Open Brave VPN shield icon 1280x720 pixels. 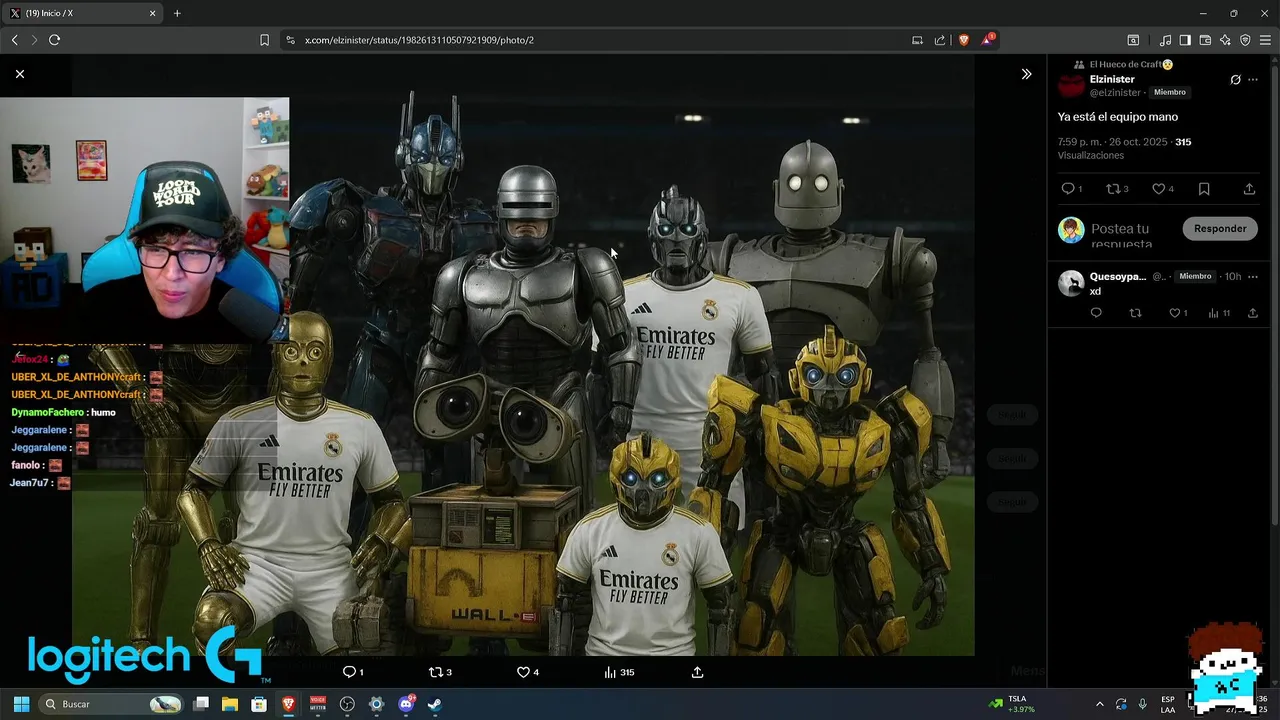[1245, 40]
